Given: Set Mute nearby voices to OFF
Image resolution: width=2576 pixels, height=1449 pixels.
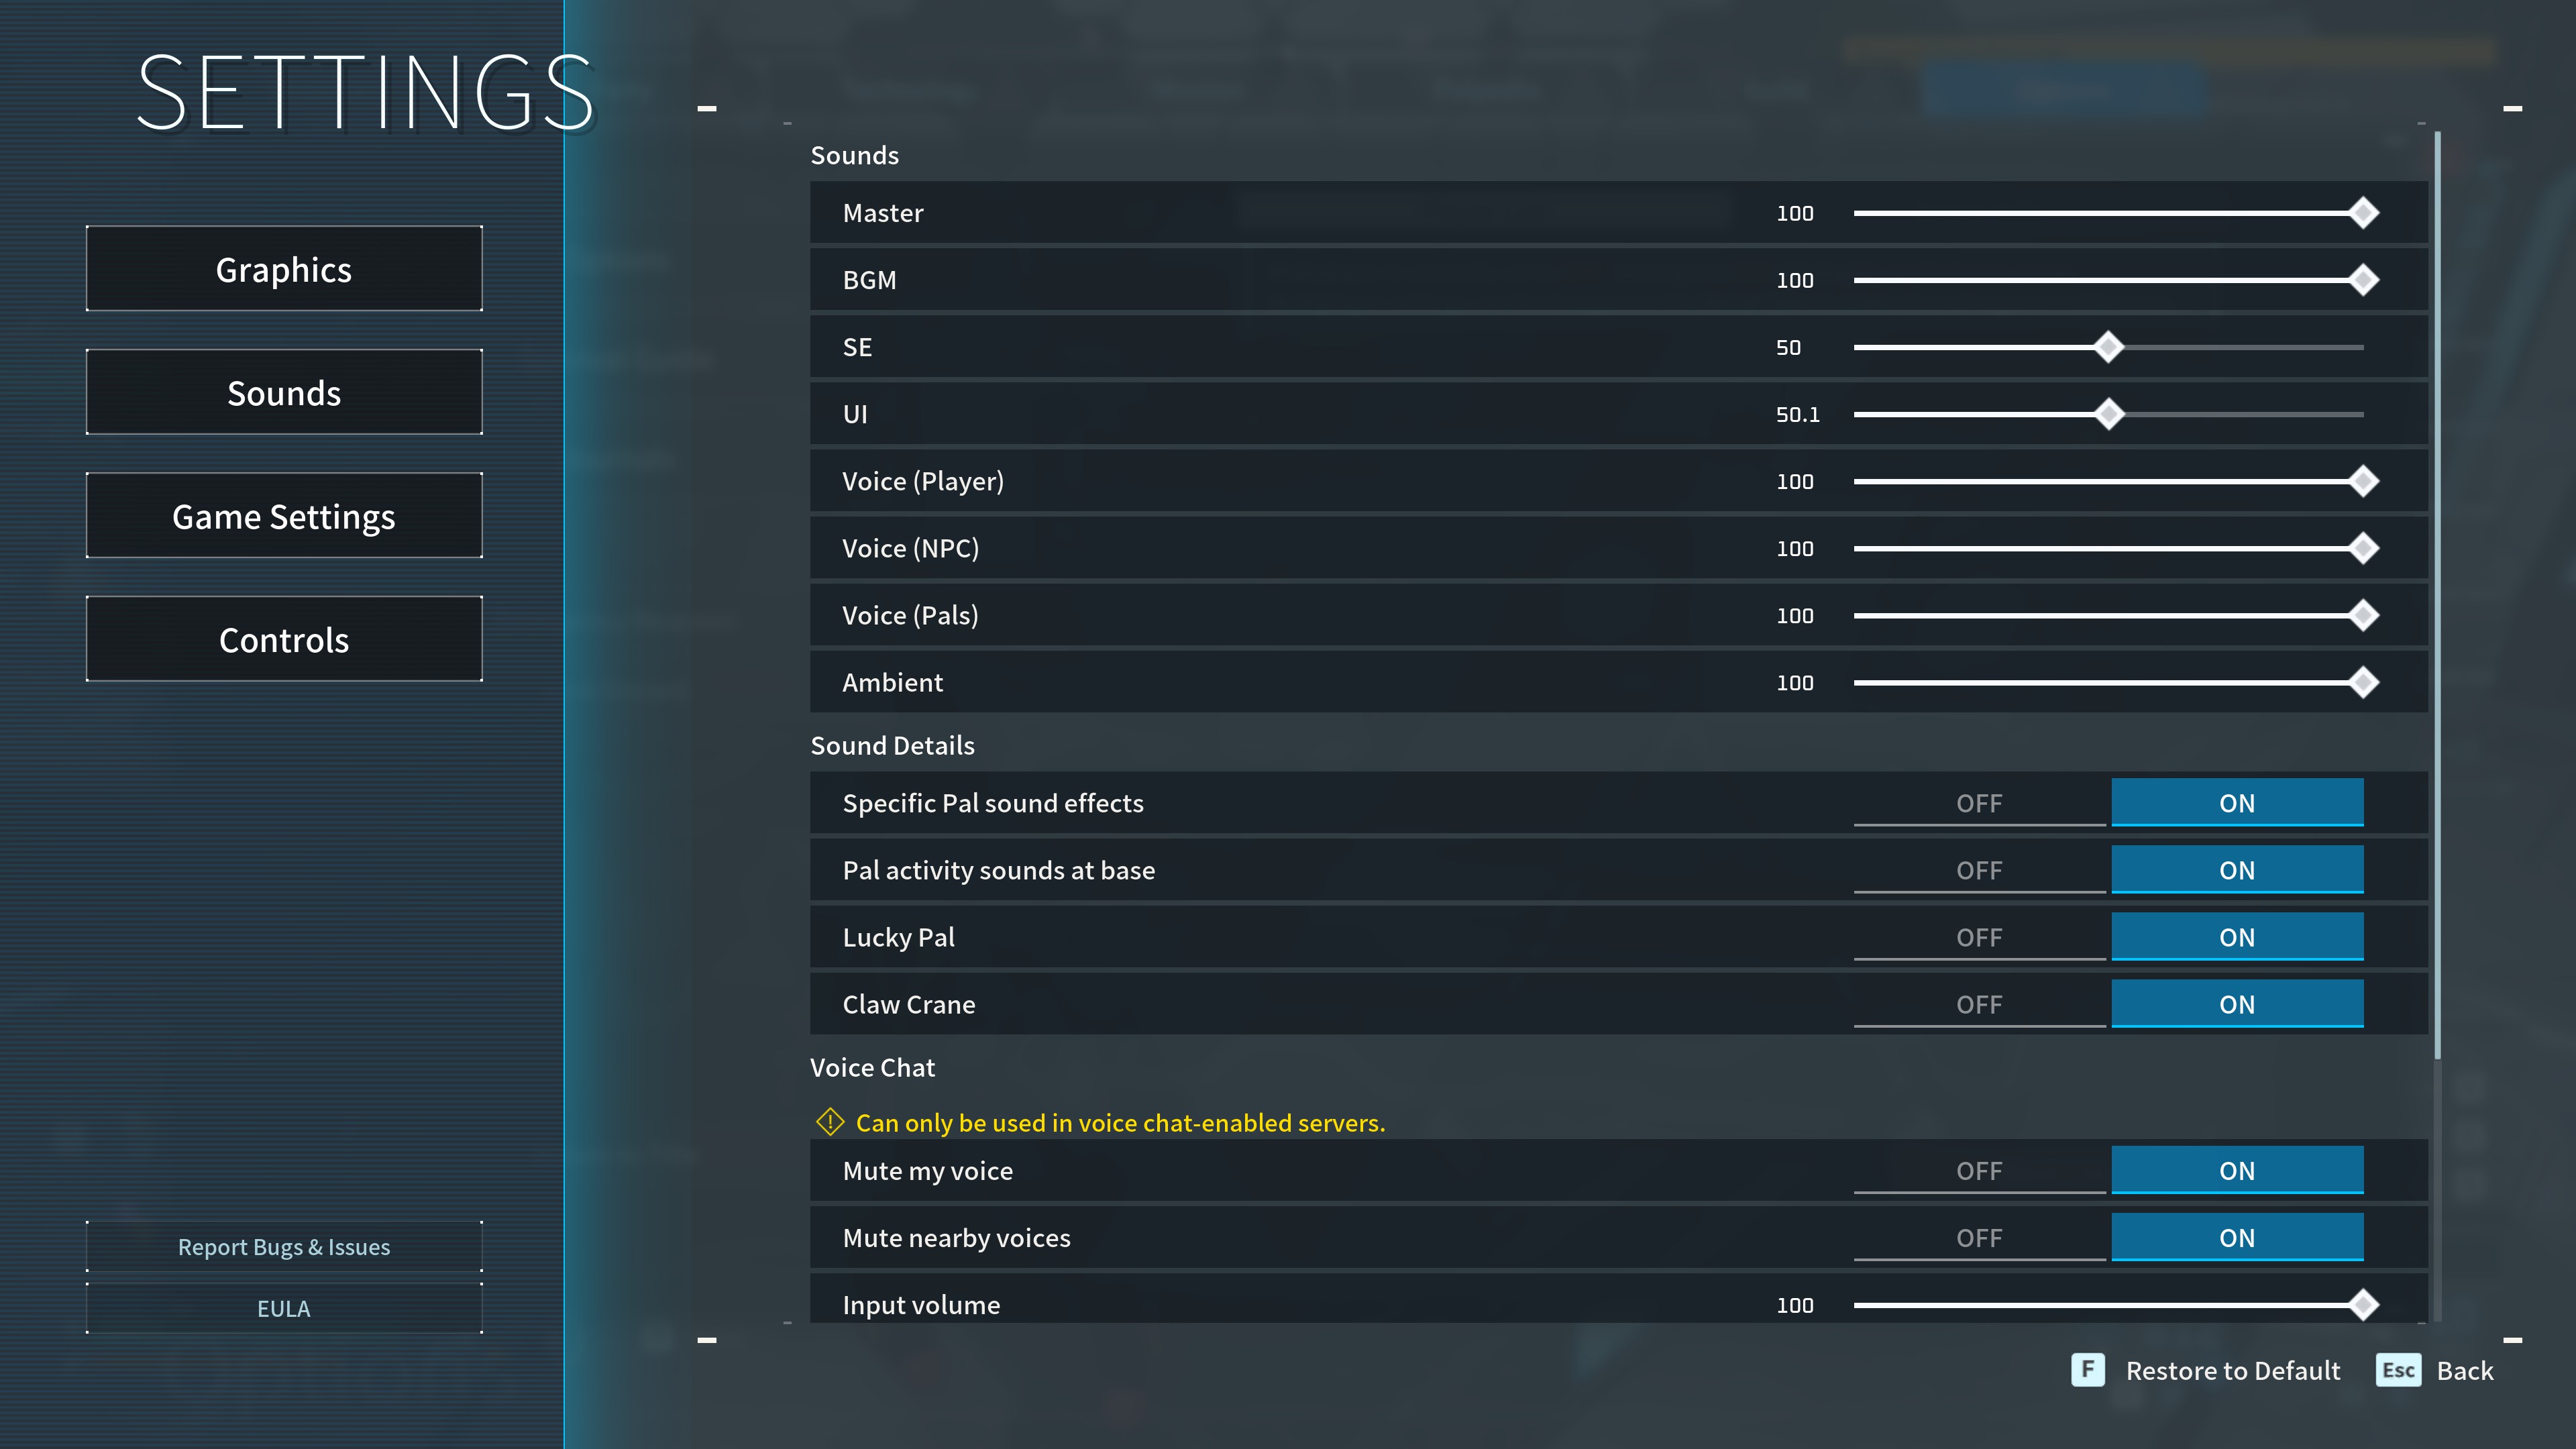Looking at the screenshot, I should [1979, 1238].
